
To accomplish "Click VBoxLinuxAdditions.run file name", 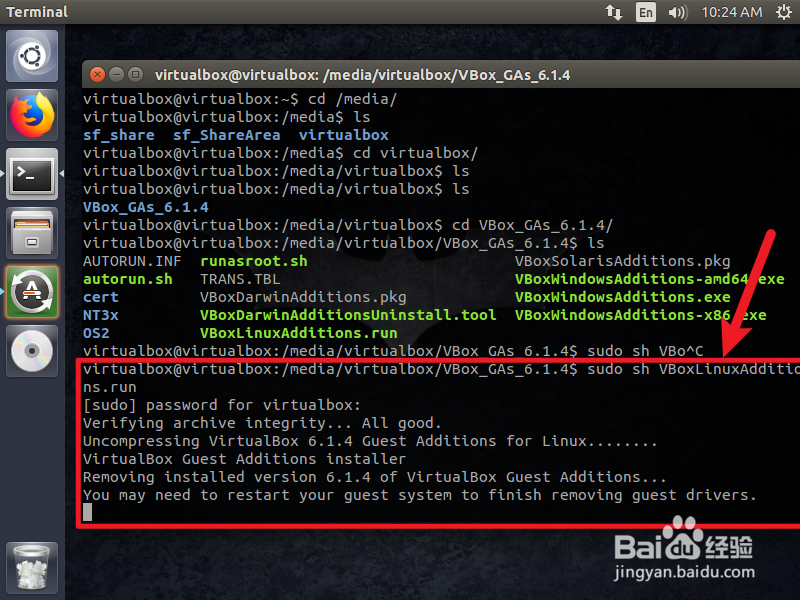I will point(298,333).
